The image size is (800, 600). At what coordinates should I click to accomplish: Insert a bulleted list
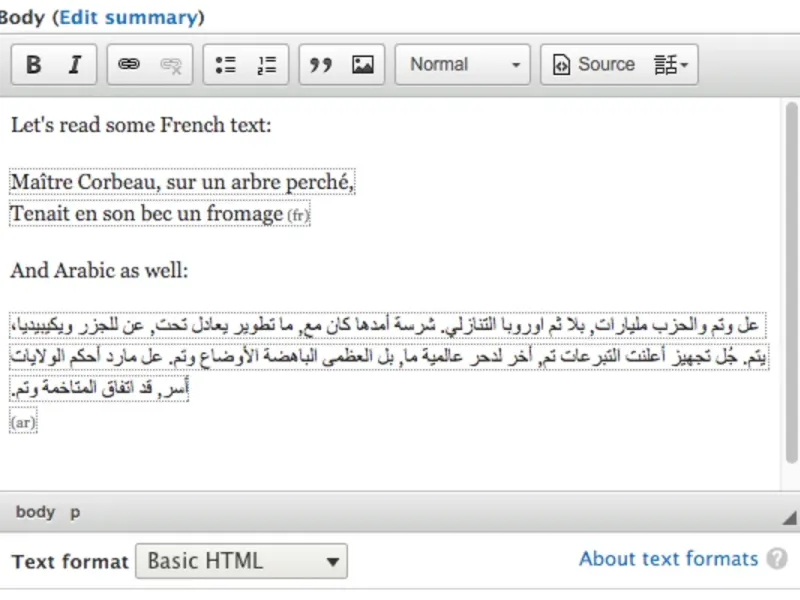click(x=225, y=65)
